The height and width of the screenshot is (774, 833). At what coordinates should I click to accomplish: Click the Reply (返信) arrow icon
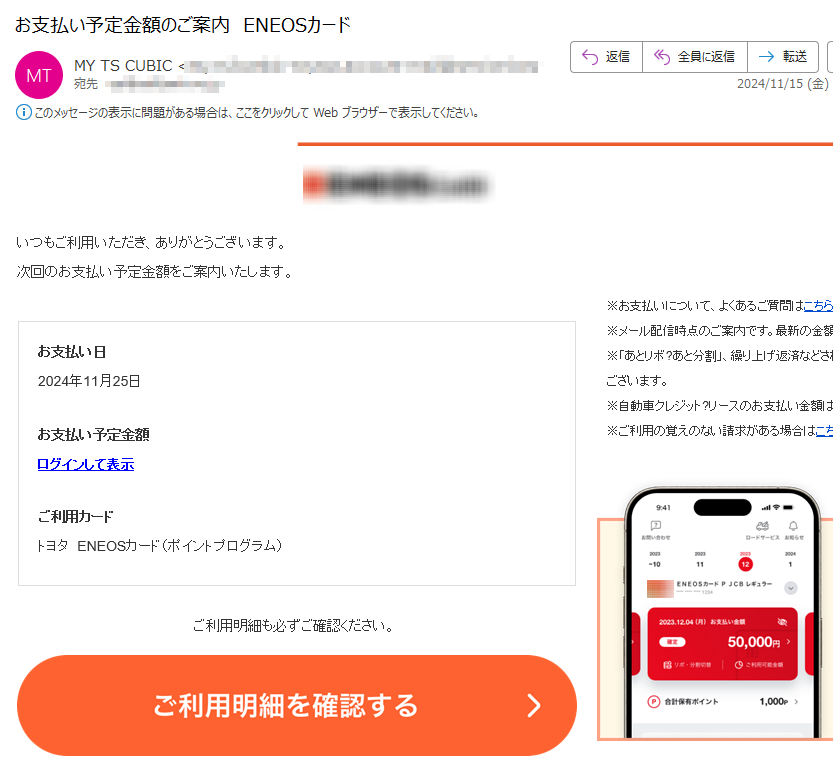click(x=590, y=57)
